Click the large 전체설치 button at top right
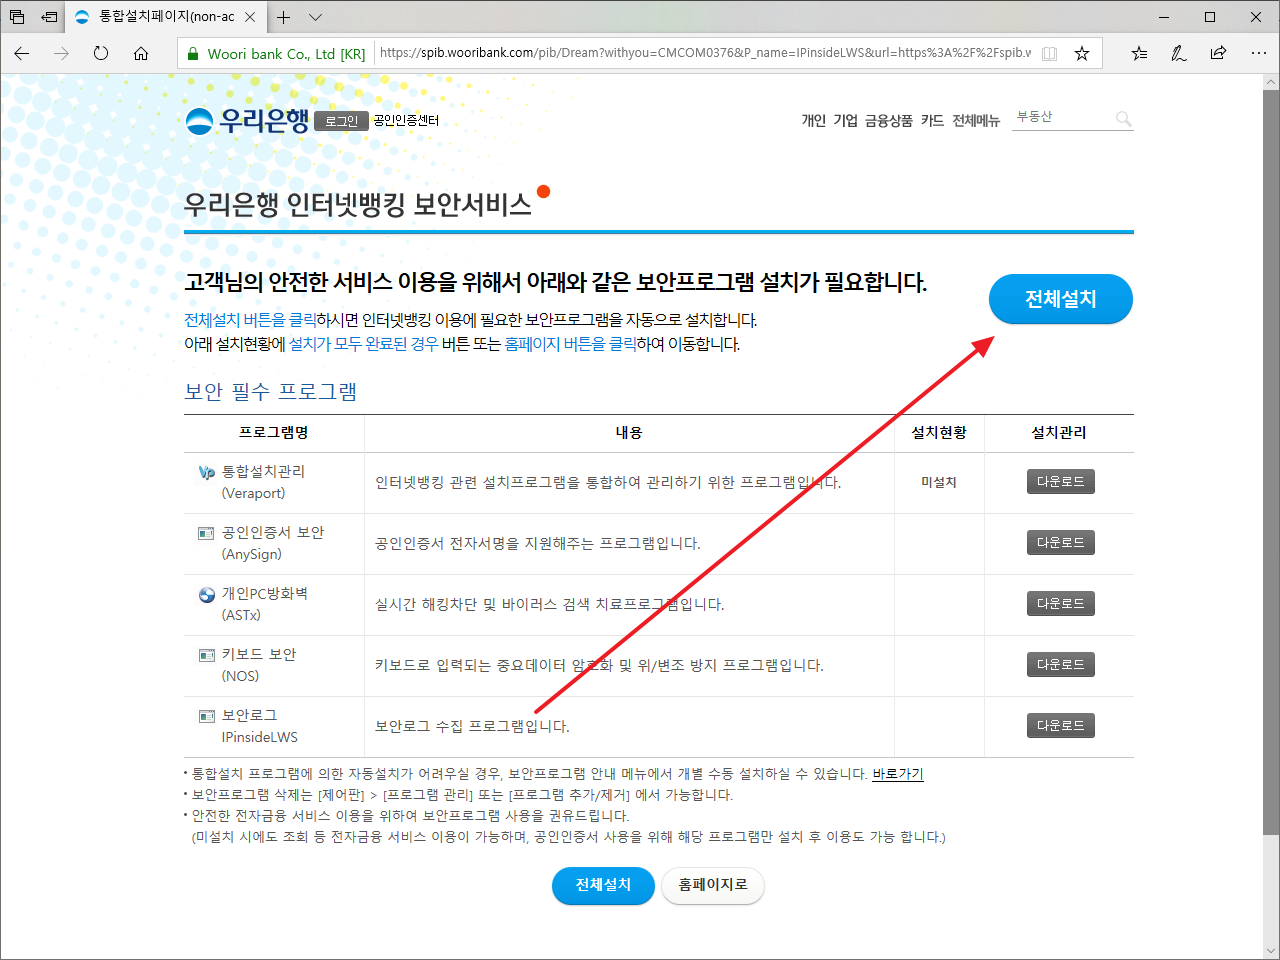 tap(1060, 299)
